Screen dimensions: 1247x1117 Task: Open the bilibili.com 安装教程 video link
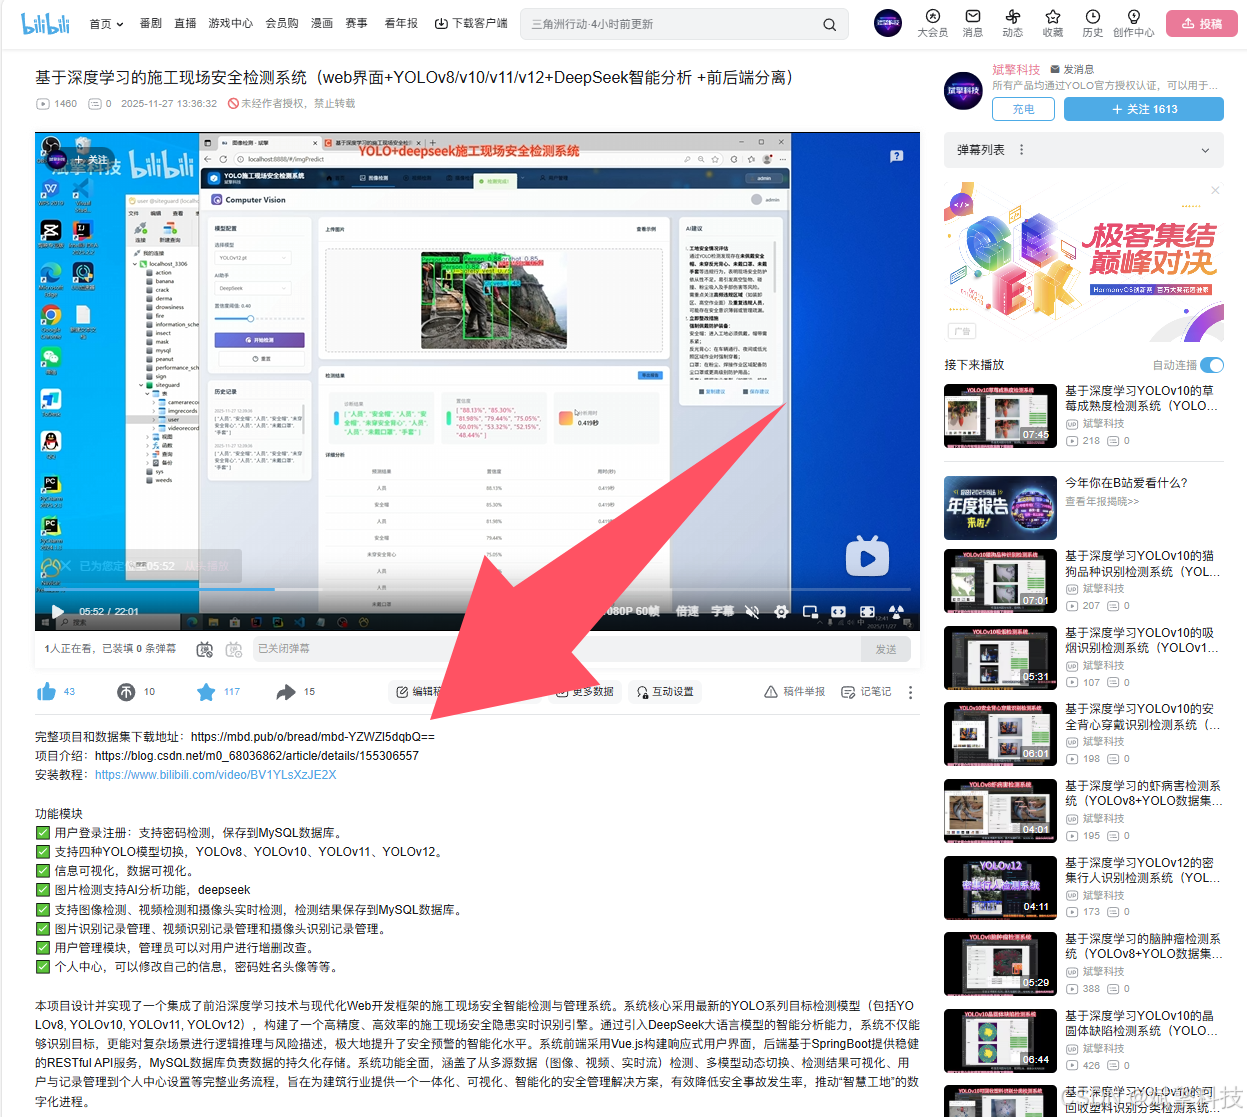pos(215,775)
